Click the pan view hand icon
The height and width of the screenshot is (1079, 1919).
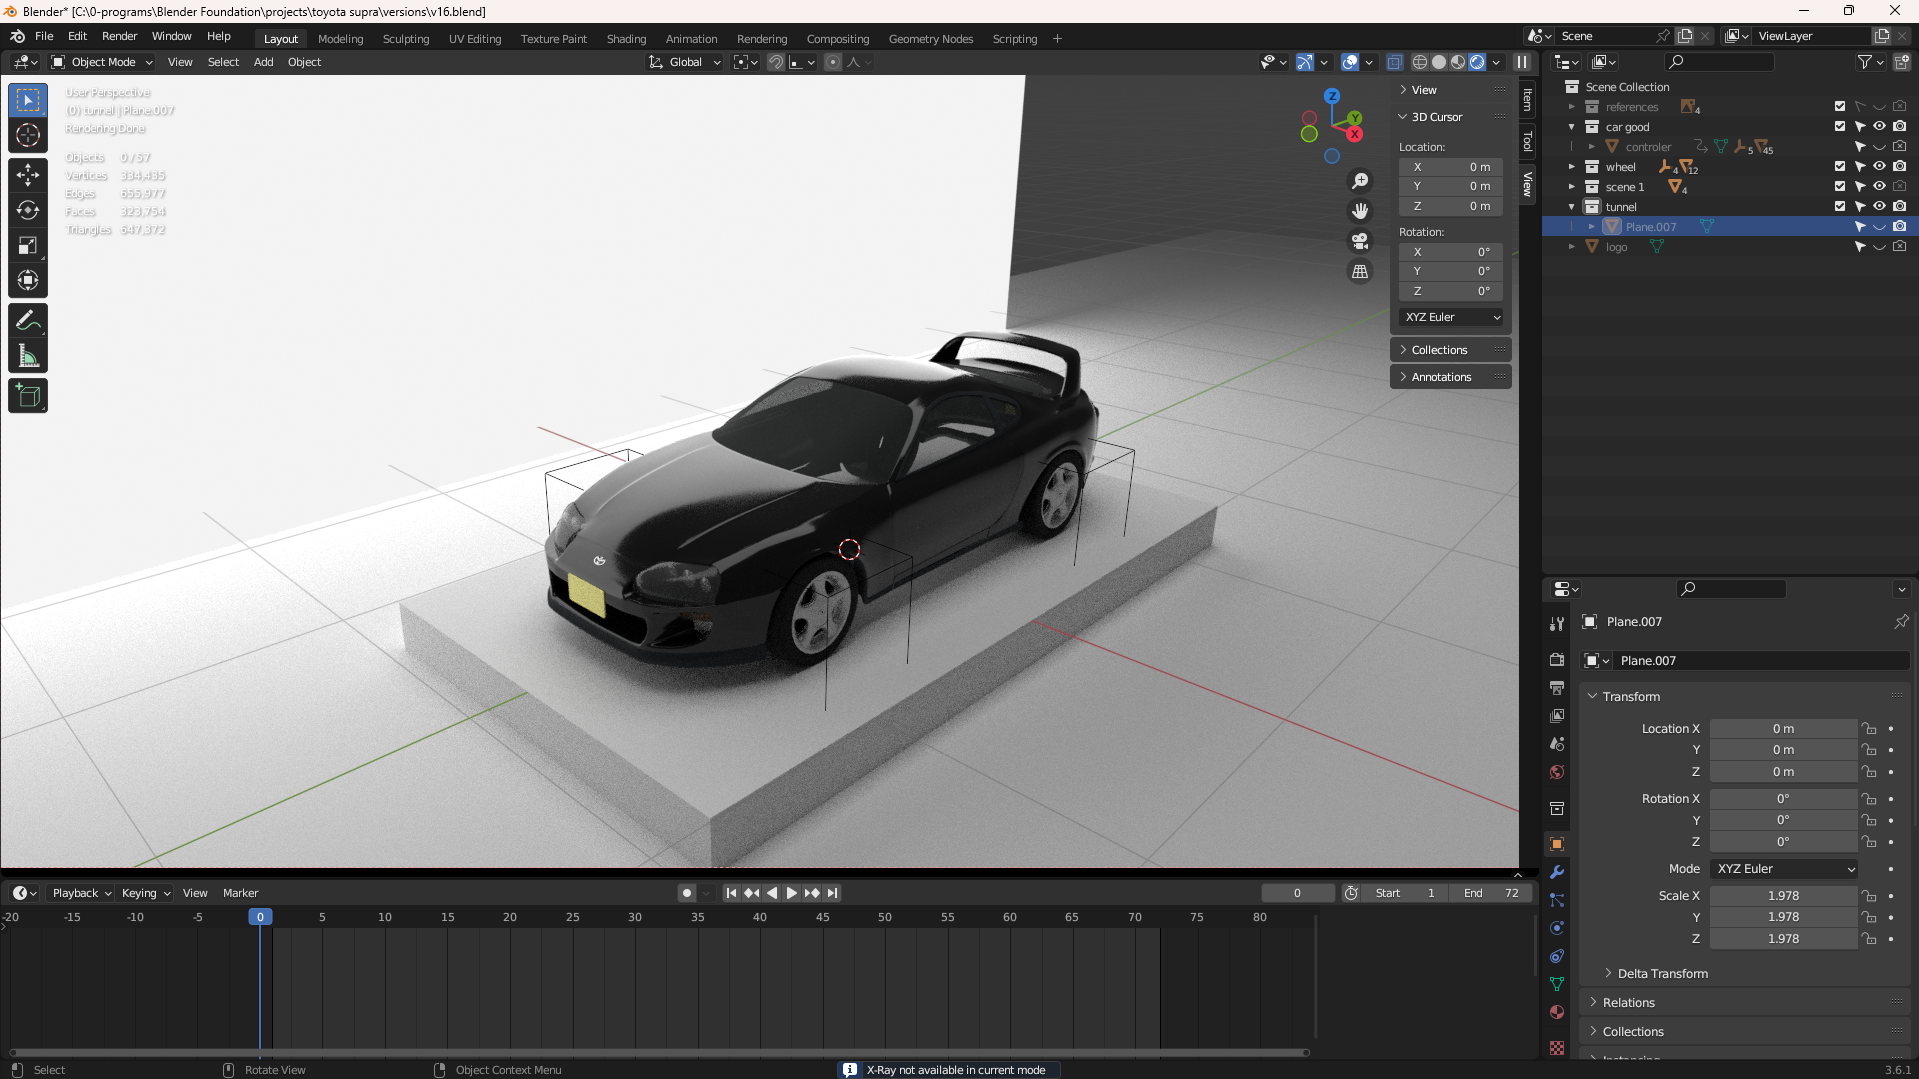pos(1360,211)
